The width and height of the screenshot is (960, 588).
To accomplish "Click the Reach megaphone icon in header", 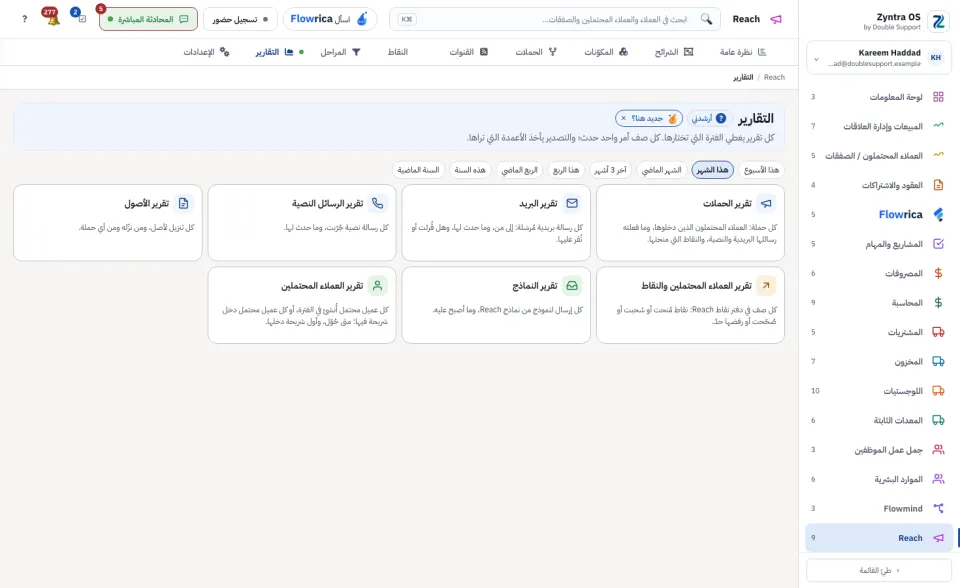I will tap(776, 19).
